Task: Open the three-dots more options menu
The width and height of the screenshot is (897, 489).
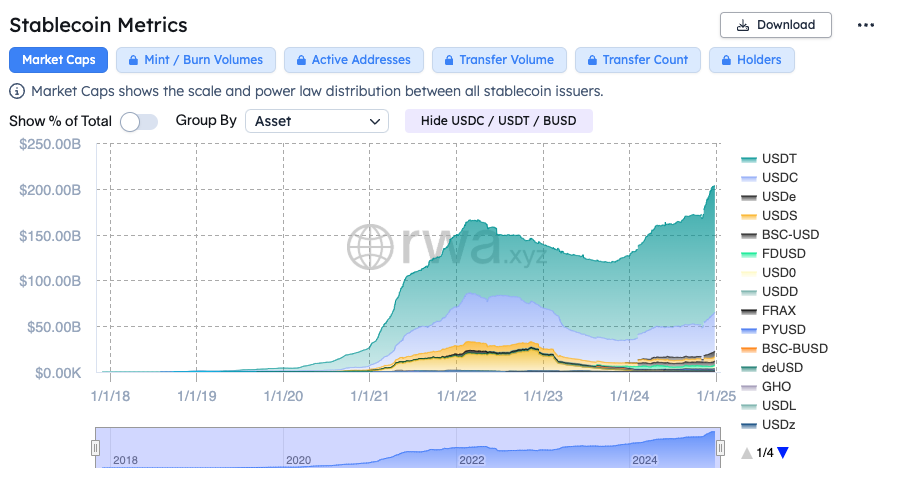Action: point(866,25)
